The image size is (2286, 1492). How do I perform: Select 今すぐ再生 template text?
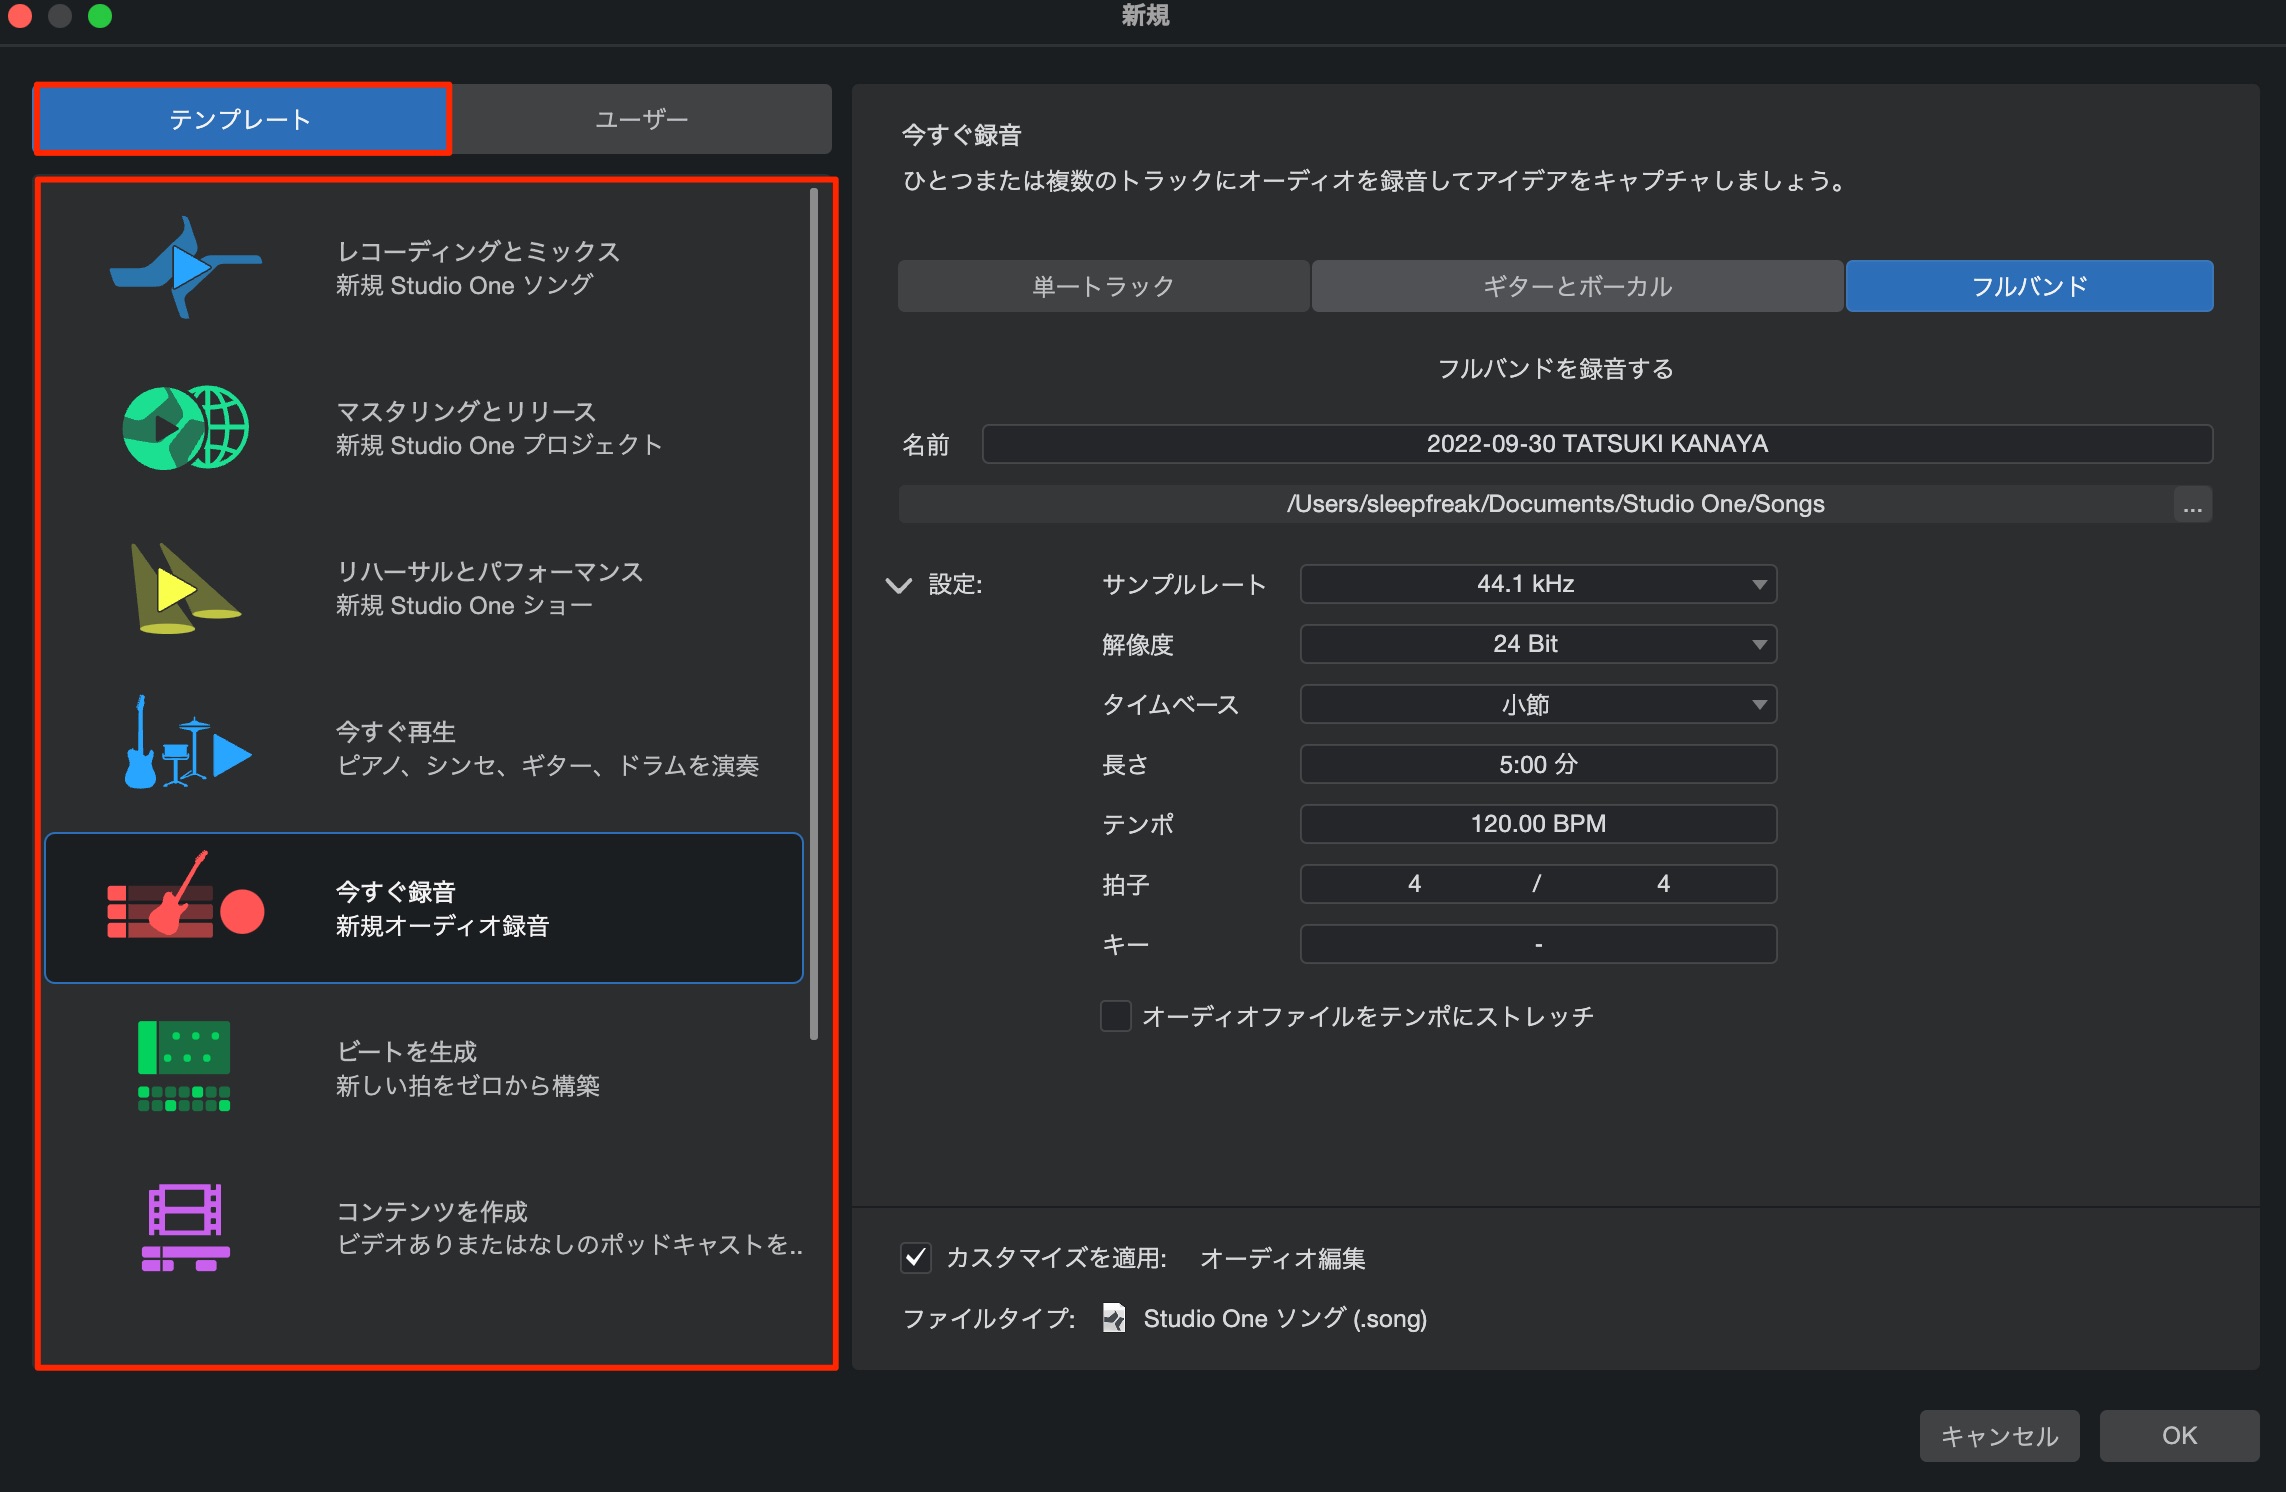(x=396, y=731)
